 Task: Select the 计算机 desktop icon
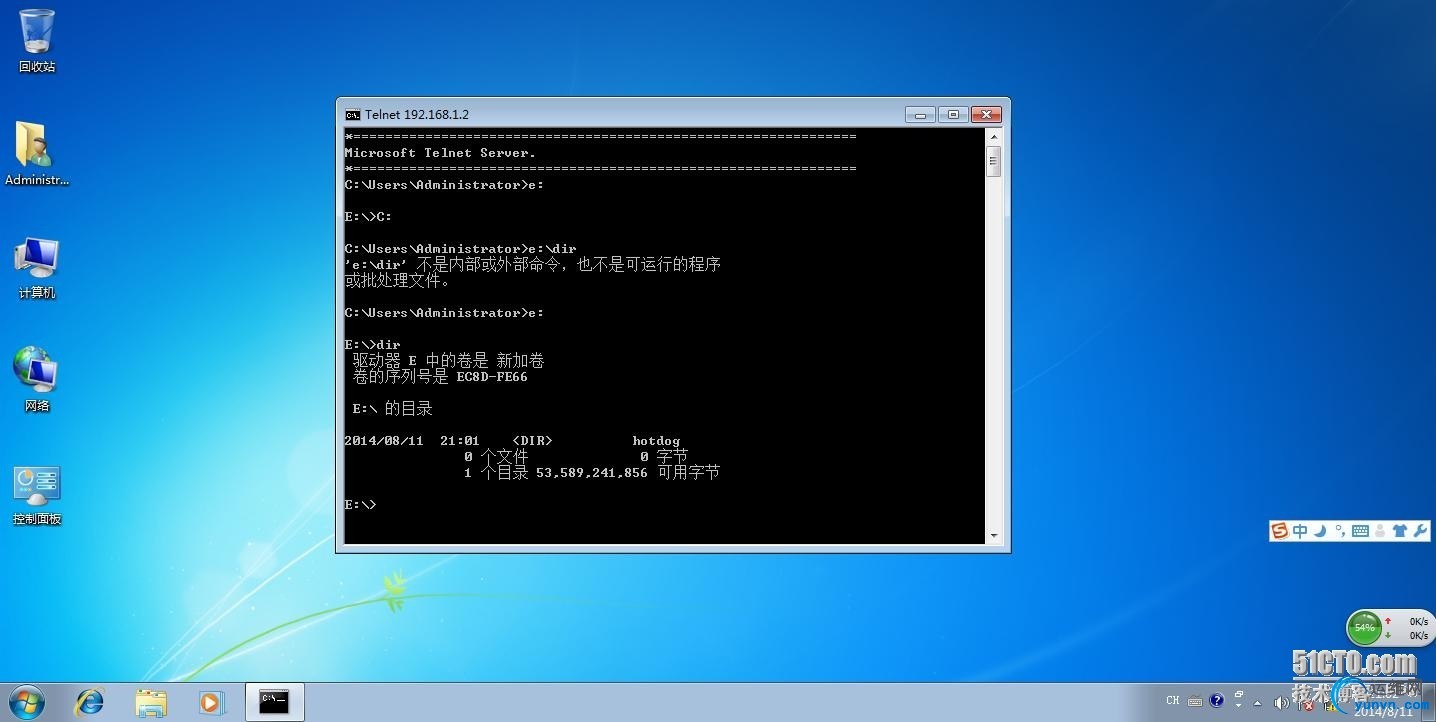(37, 268)
